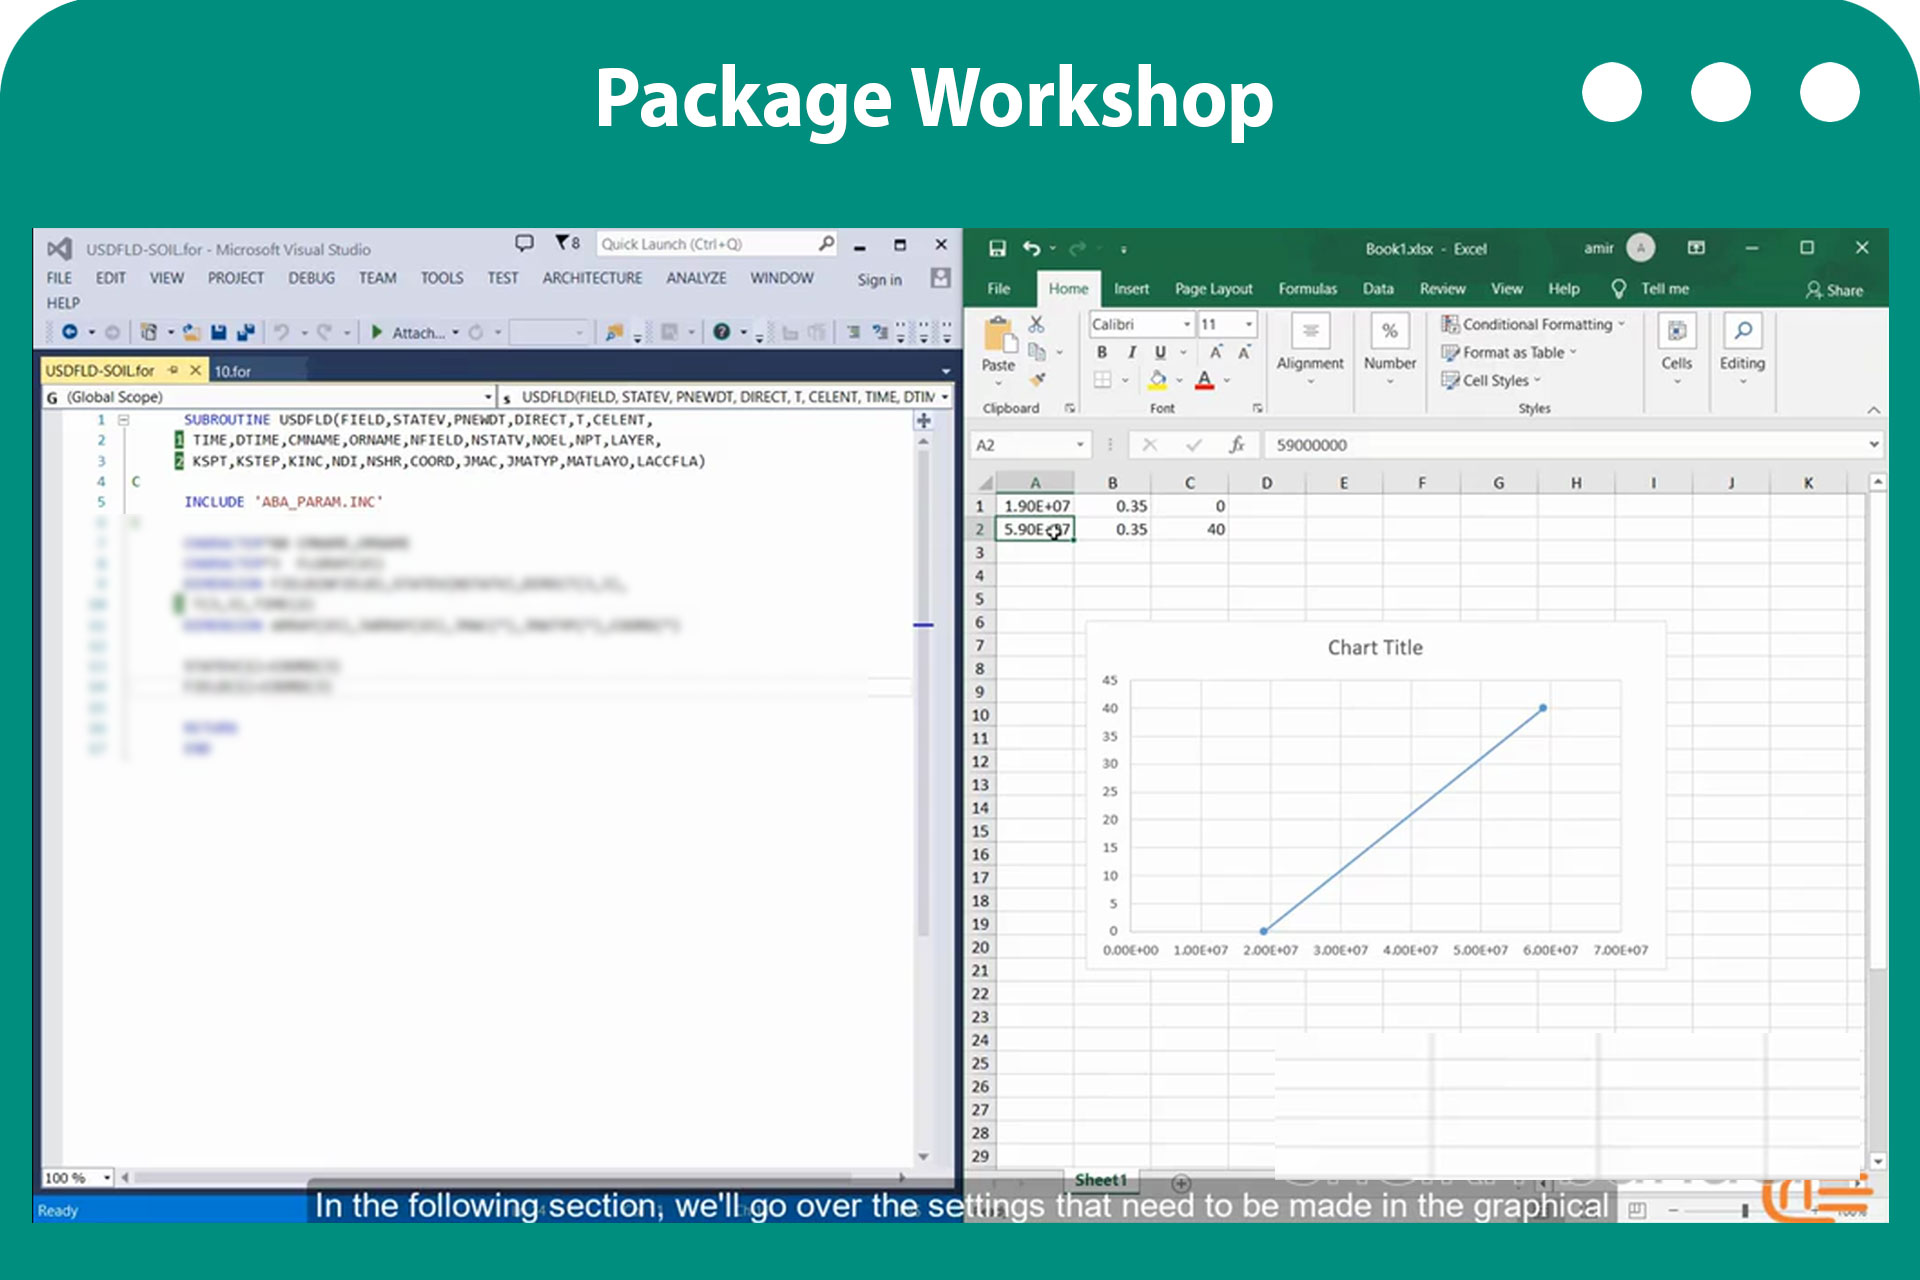The image size is (1920, 1280).
Task: Increase font size in Excel
Action: point(1216,352)
